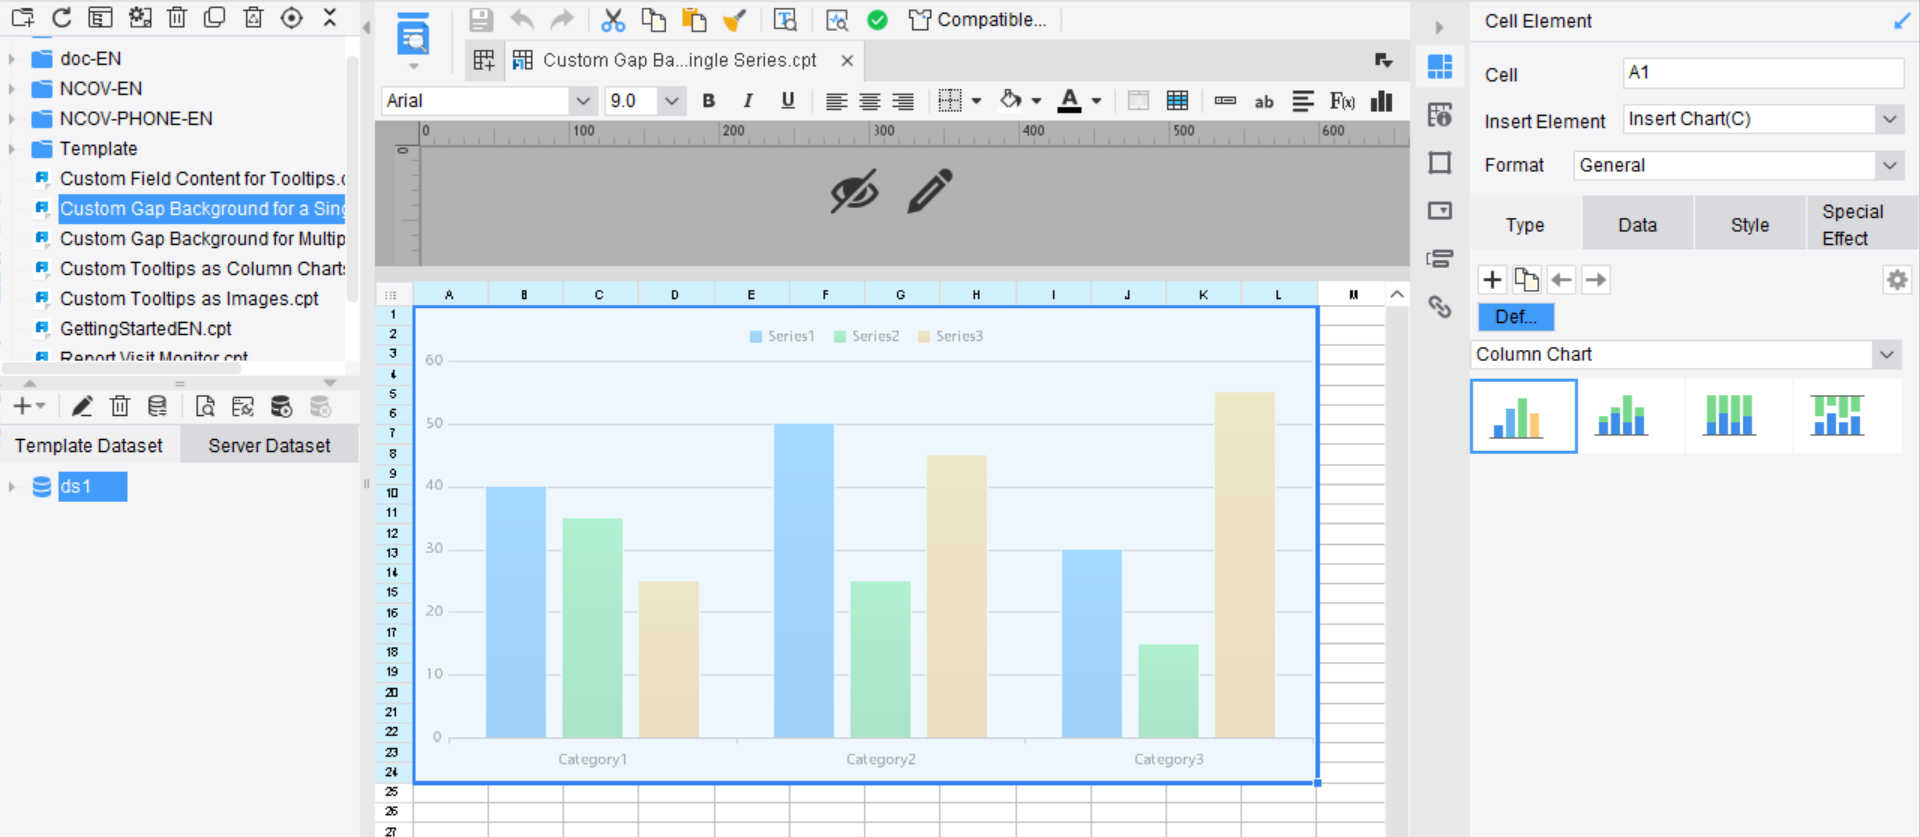Open chart gear settings icon

(1897, 280)
